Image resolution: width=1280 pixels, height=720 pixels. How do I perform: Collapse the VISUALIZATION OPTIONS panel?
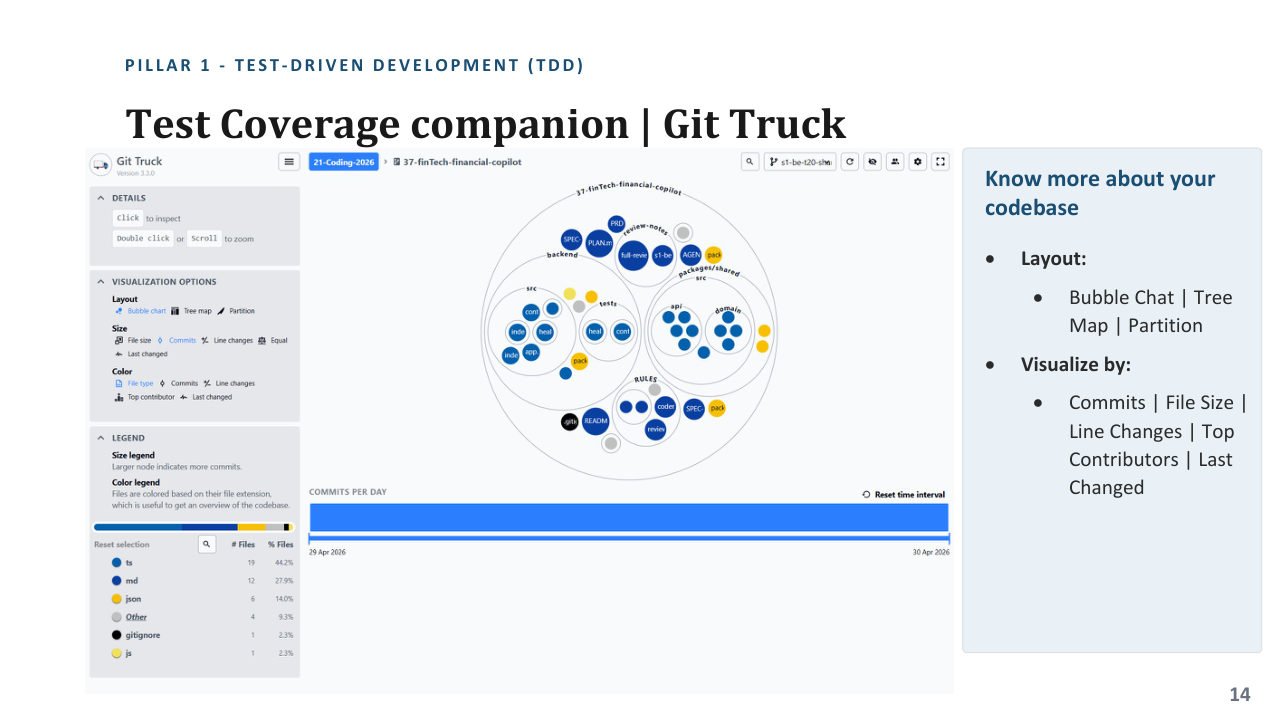101,282
